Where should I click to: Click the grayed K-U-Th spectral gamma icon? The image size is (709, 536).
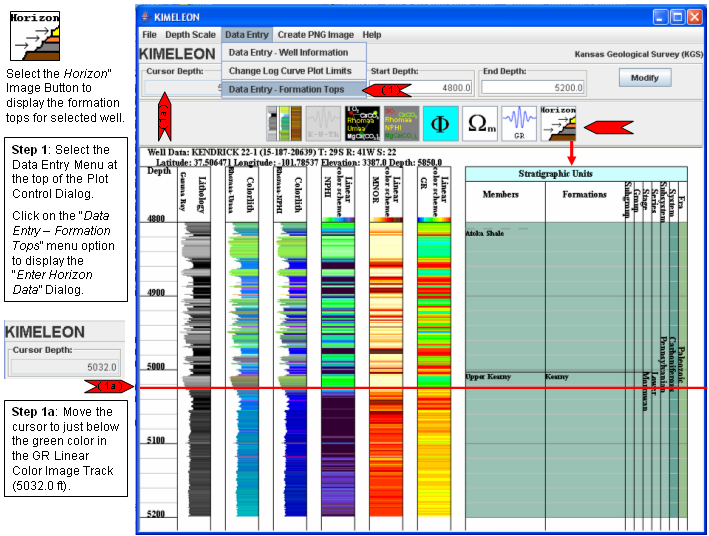coord(321,124)
